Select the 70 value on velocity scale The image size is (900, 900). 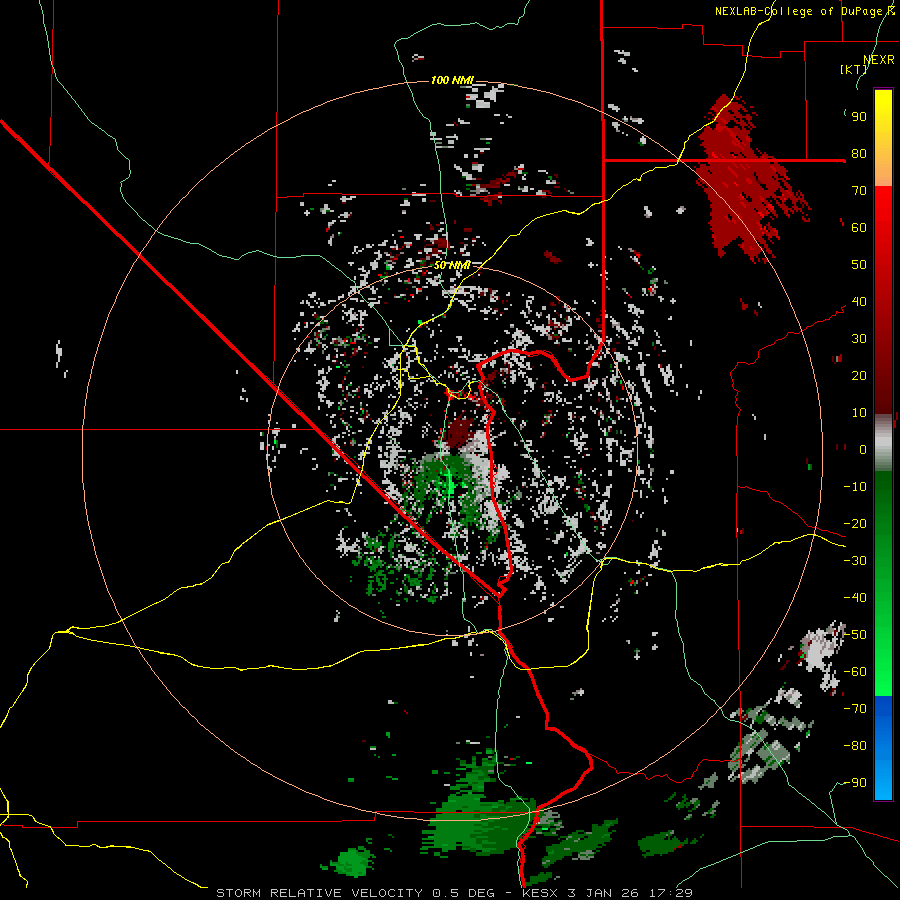pos(859,191)
